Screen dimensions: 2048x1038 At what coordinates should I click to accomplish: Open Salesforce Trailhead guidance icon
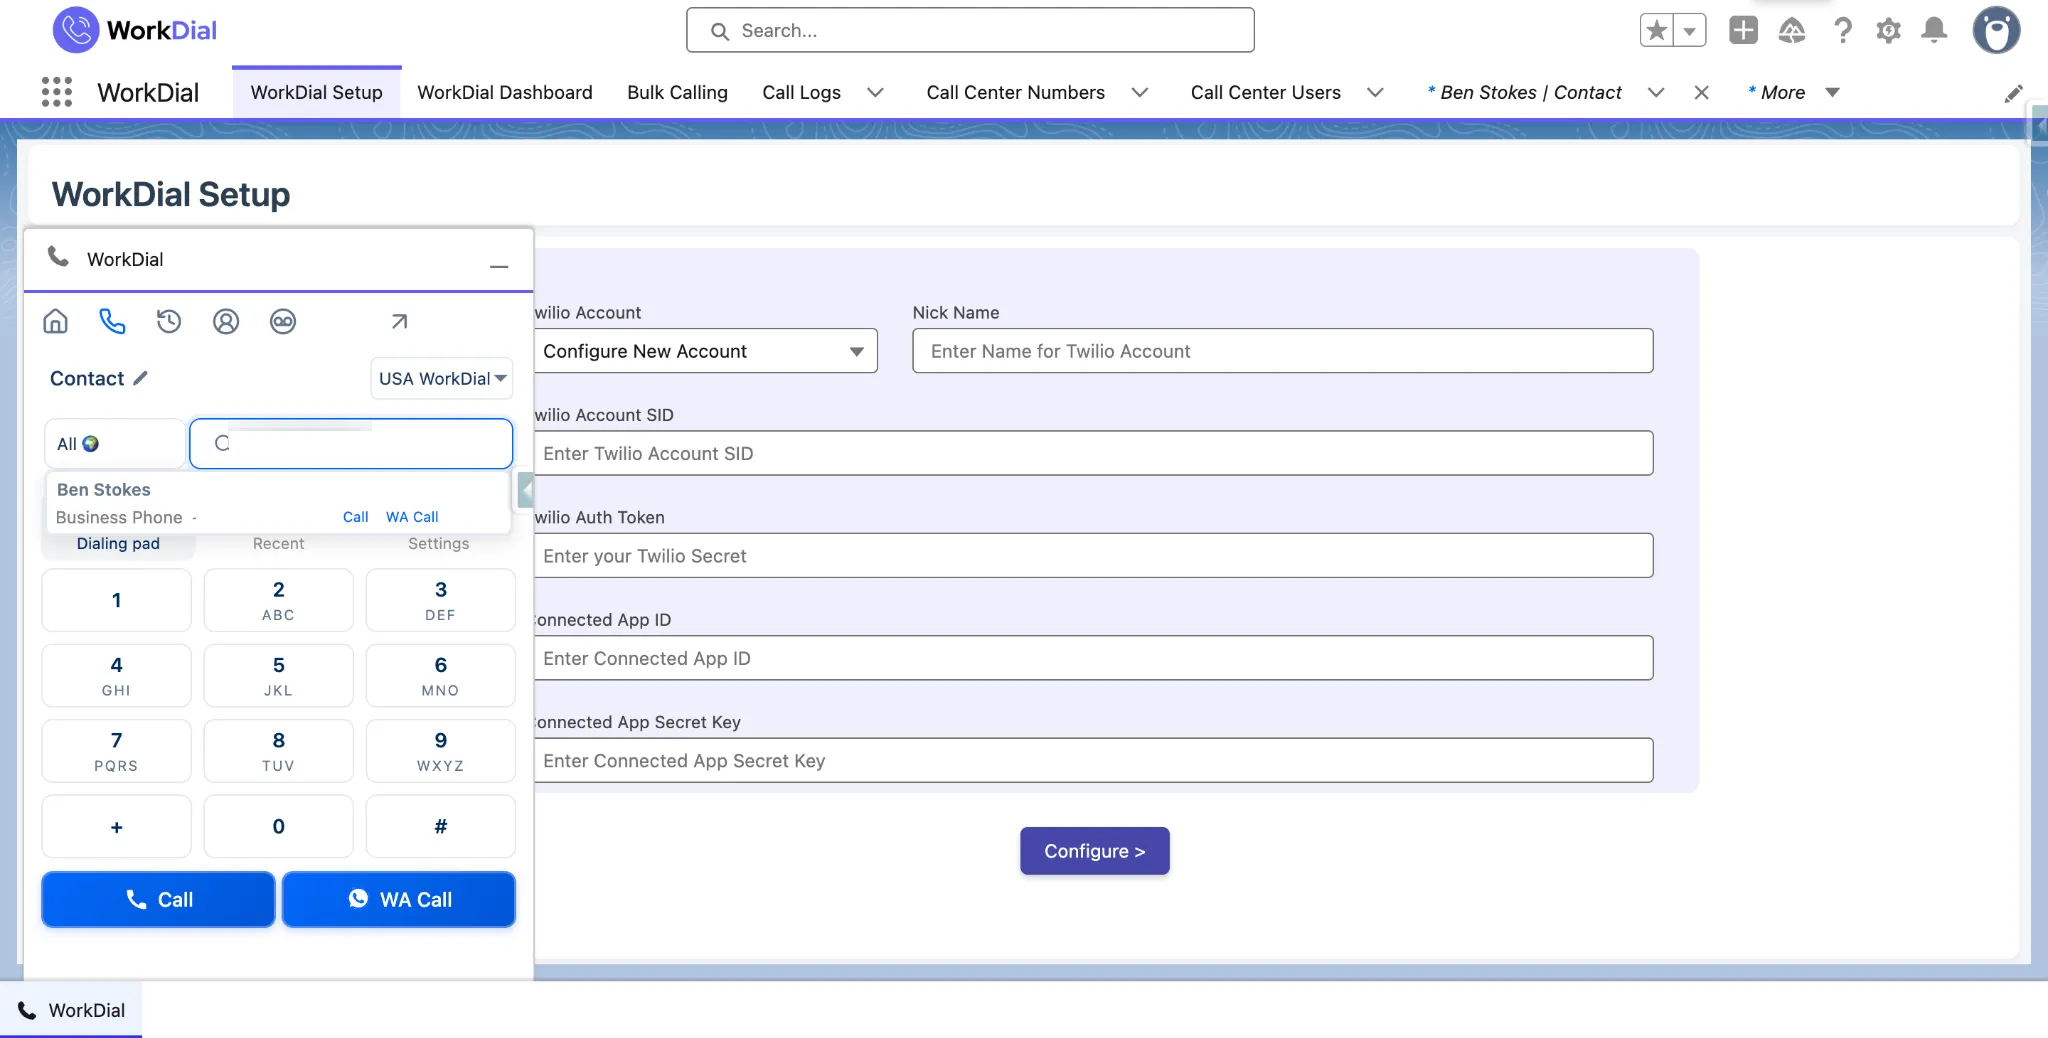[1792, 31]
